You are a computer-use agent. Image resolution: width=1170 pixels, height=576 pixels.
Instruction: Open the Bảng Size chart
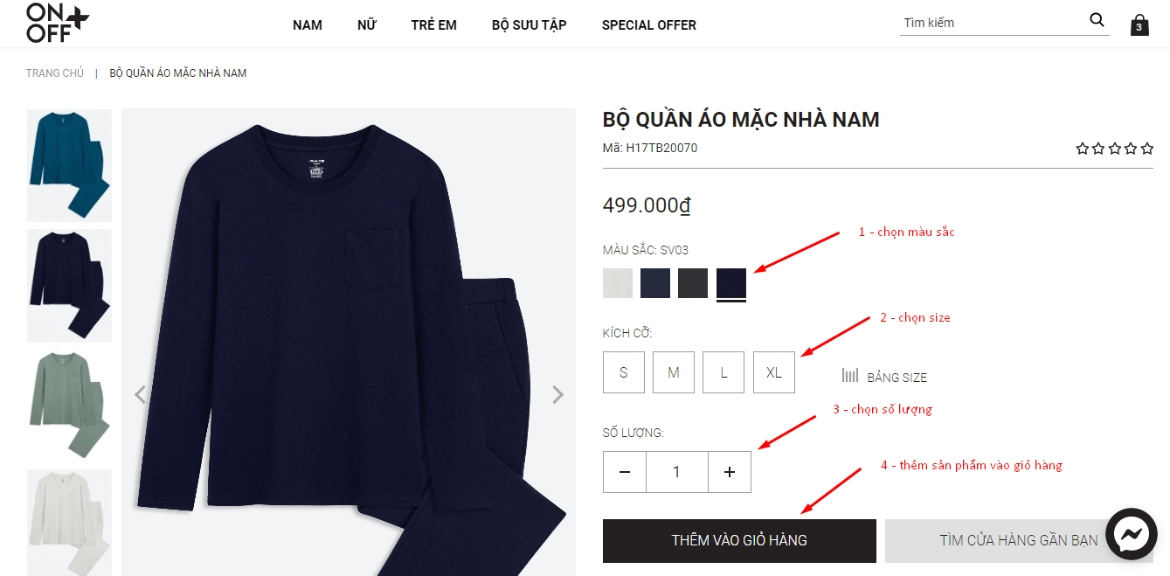click(884, 377)
